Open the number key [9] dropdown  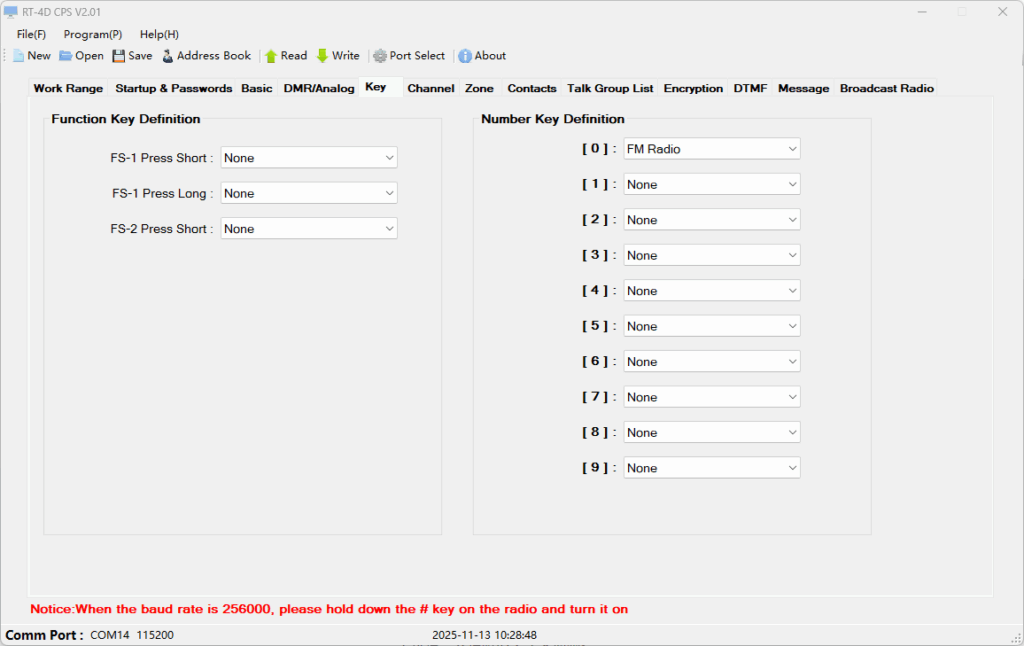712,468
